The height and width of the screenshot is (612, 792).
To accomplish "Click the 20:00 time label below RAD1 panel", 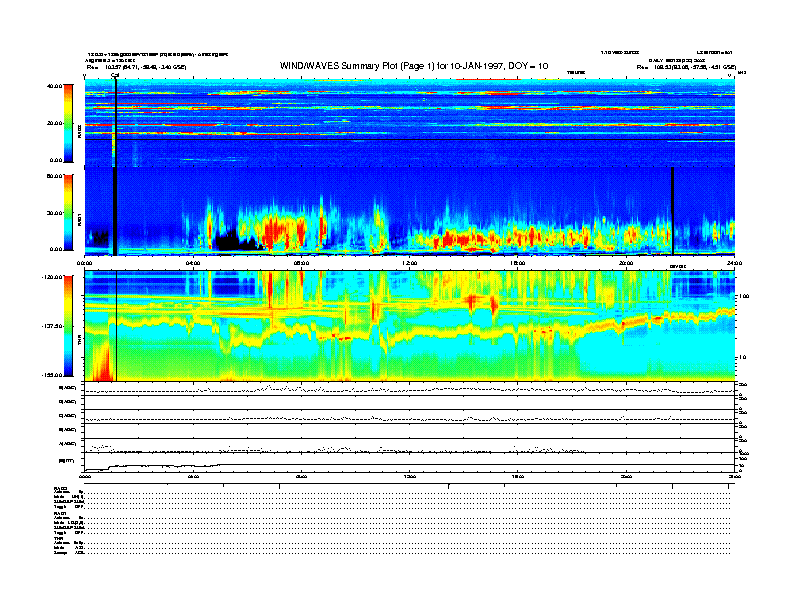I will (x=626, y=263).
